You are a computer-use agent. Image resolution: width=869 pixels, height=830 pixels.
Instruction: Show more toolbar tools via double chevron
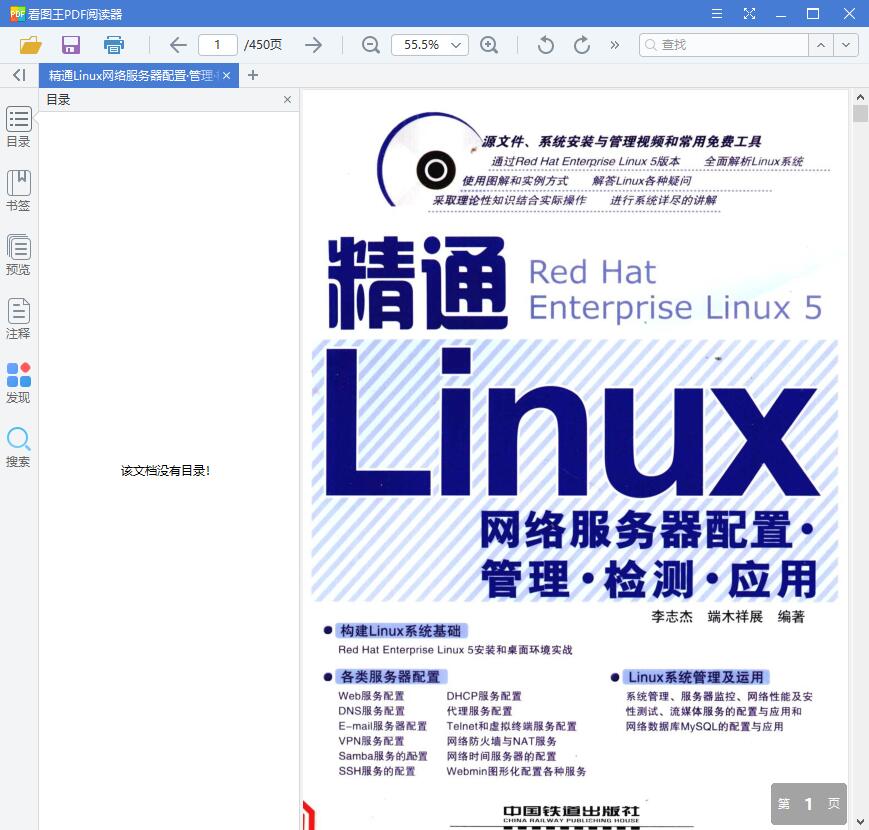pos(614,45)
